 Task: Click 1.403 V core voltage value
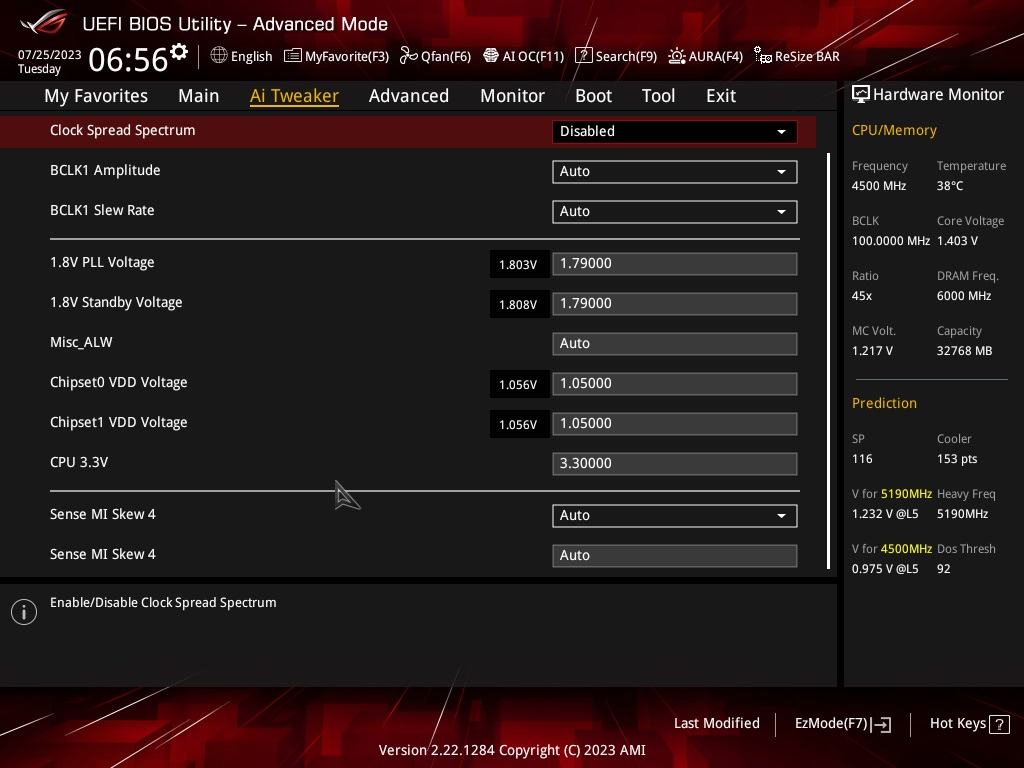tap(957, 241)
